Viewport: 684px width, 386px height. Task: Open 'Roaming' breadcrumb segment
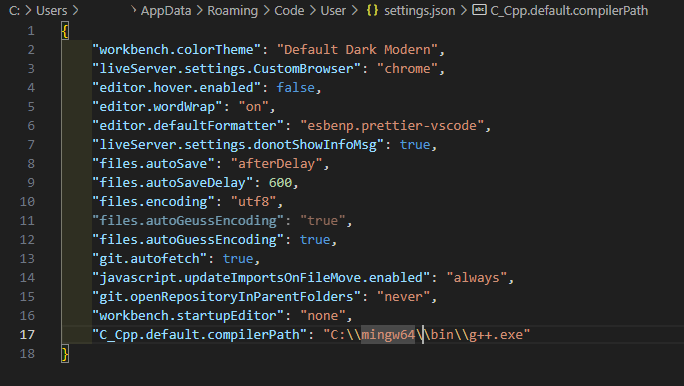tap(233, 10)
